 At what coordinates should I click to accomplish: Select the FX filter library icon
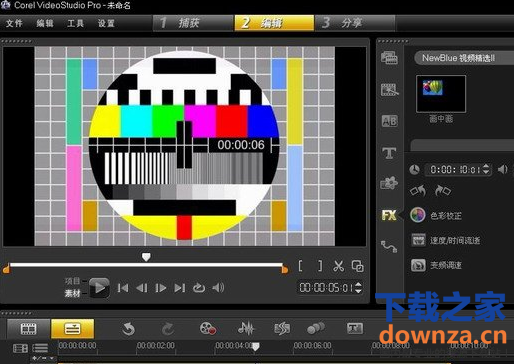click(x=389, y=215)
